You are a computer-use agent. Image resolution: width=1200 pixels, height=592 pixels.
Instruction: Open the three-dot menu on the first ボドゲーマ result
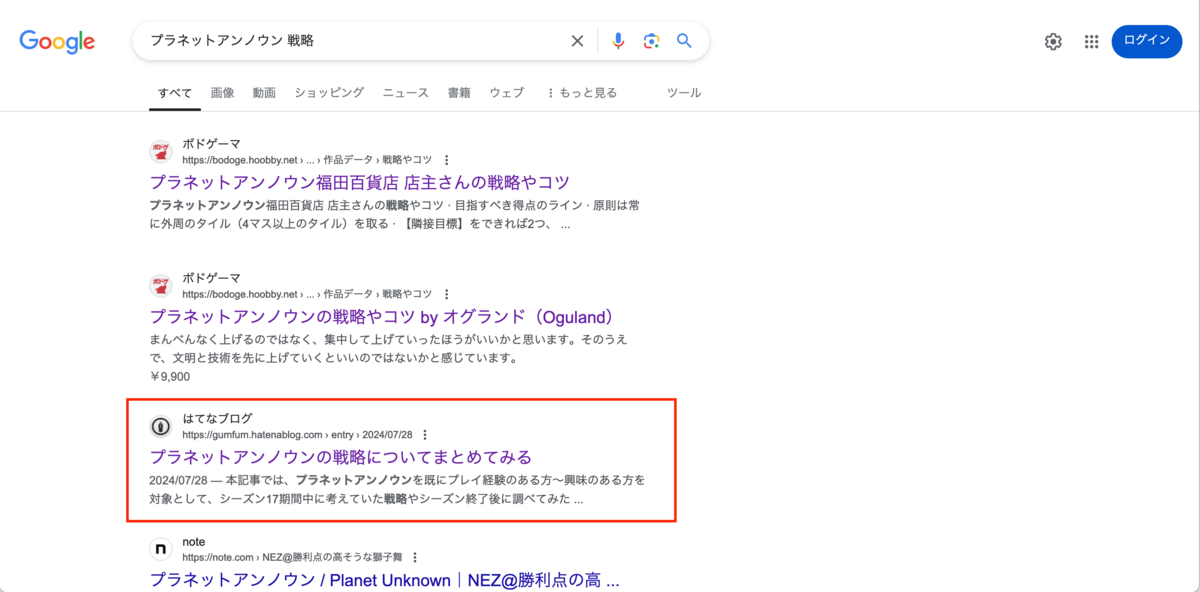pos(446,158)
